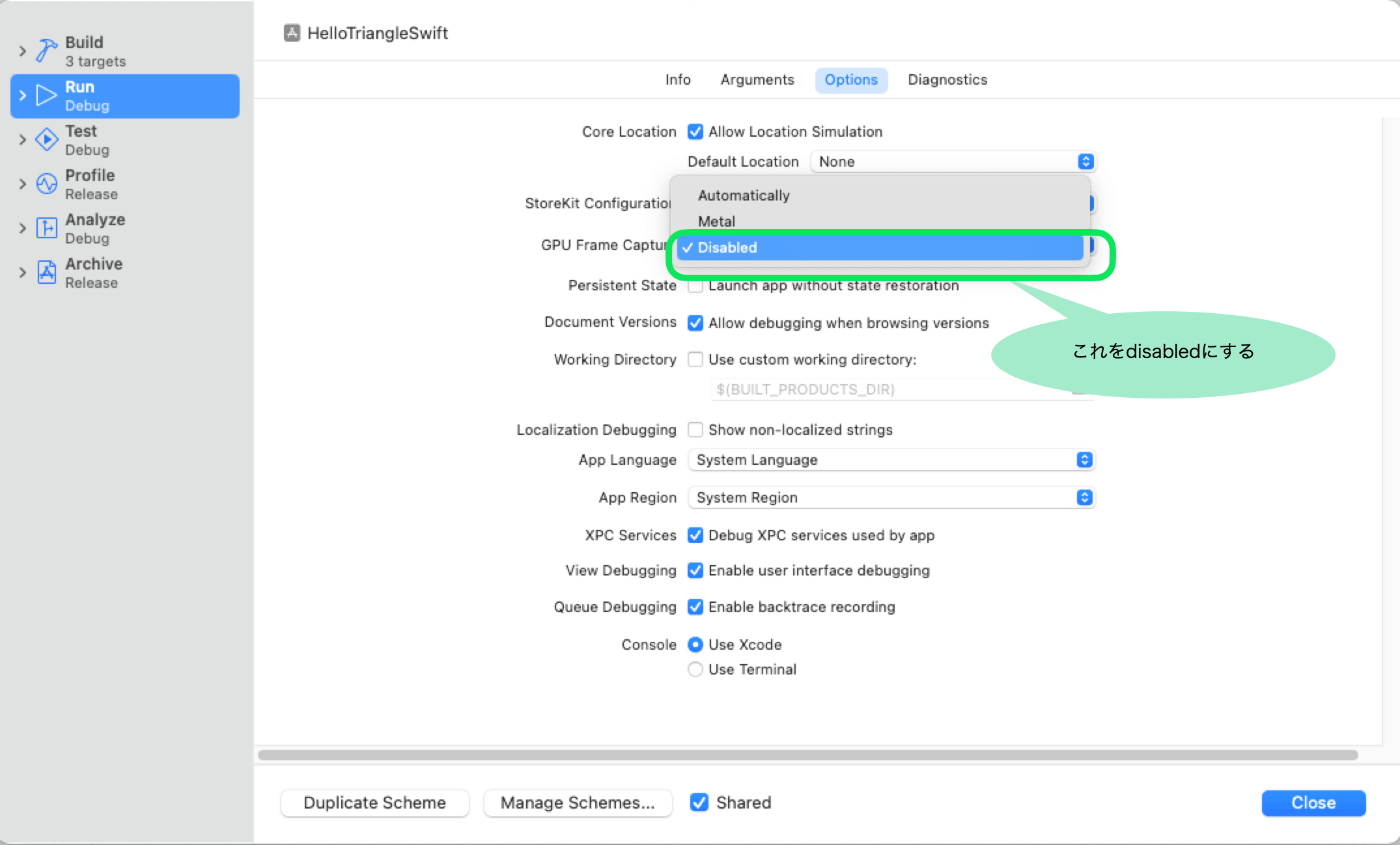1400x845 pixels.
Task: Toggle Debug XPC services used by app
Action: click(696, 535)
